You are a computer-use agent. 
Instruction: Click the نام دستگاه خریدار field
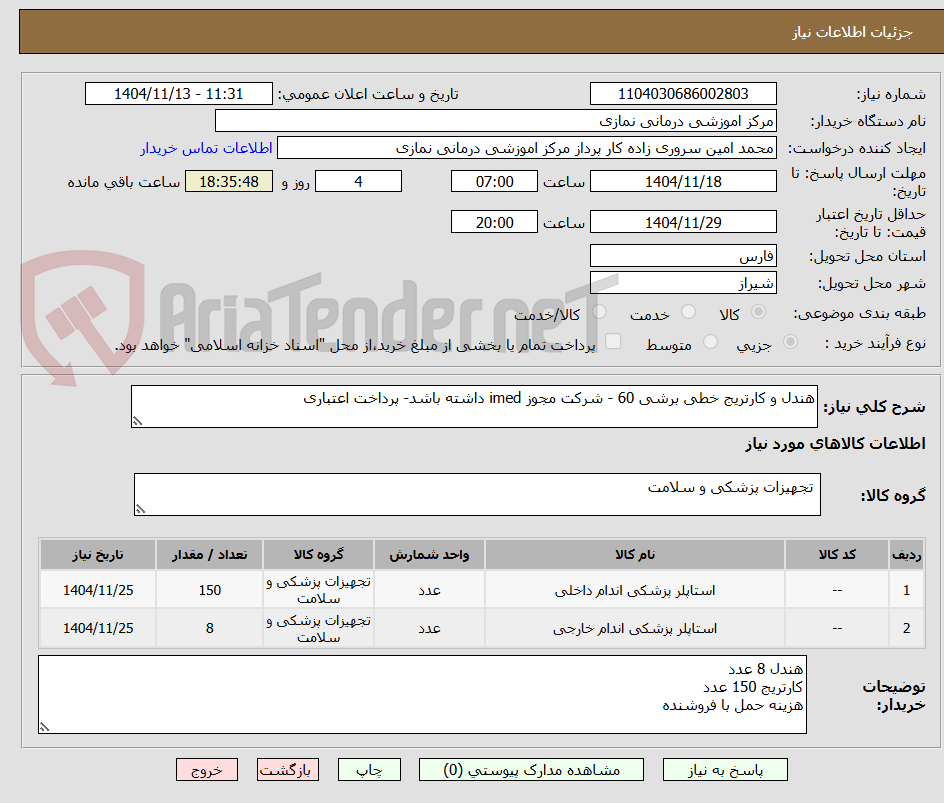pos(495,121)
